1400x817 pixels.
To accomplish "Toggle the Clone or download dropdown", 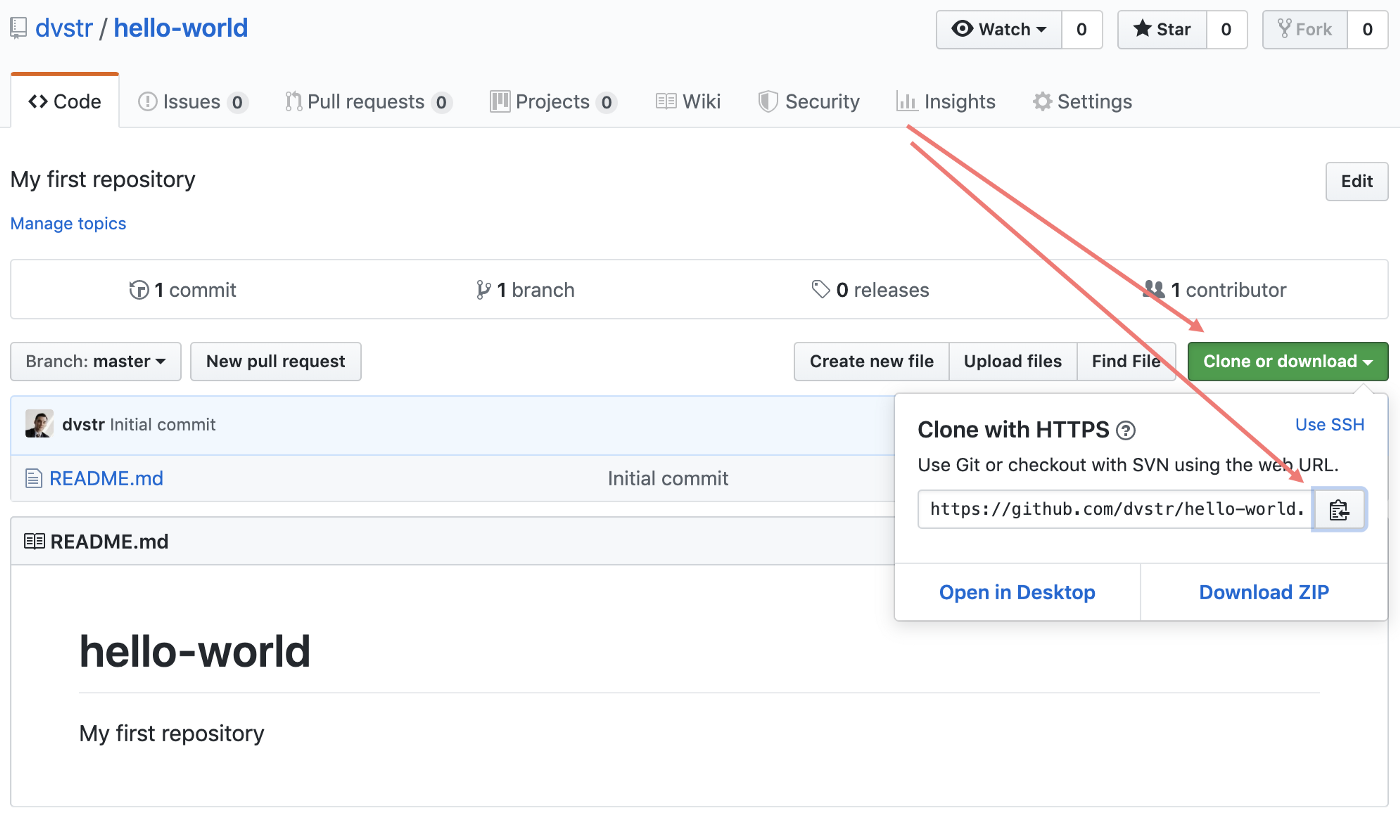I will (1288, 361).
